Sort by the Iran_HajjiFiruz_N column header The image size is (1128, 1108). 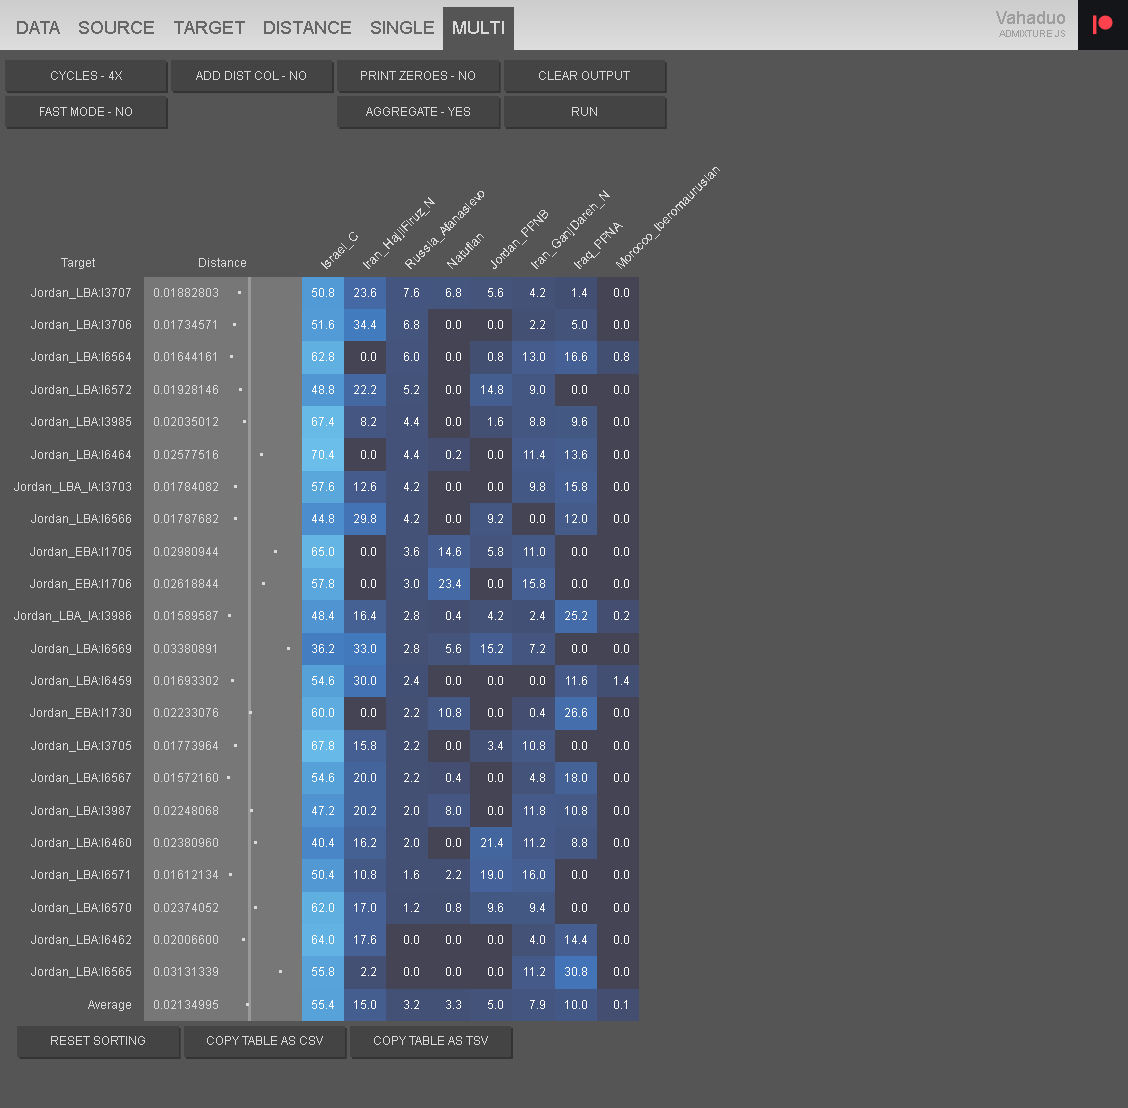[x=398, y=234]
